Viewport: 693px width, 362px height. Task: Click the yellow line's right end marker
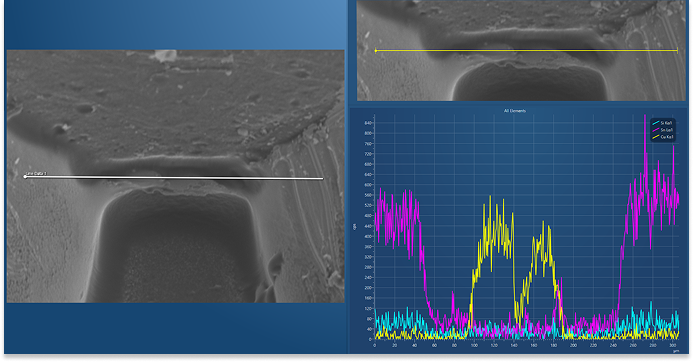[x=678, y=50]
